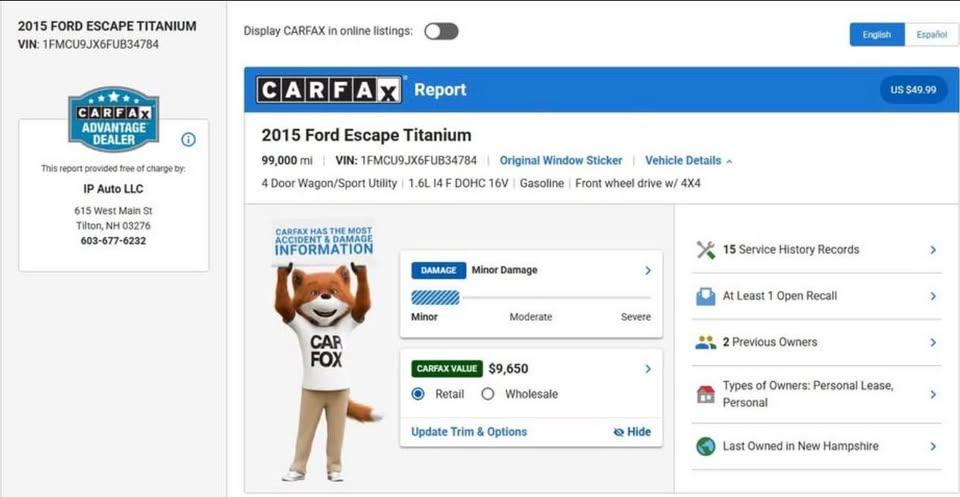
Task: Click the house Types of Owners icon
Action: pyautogui.click(x=705, y=394)
